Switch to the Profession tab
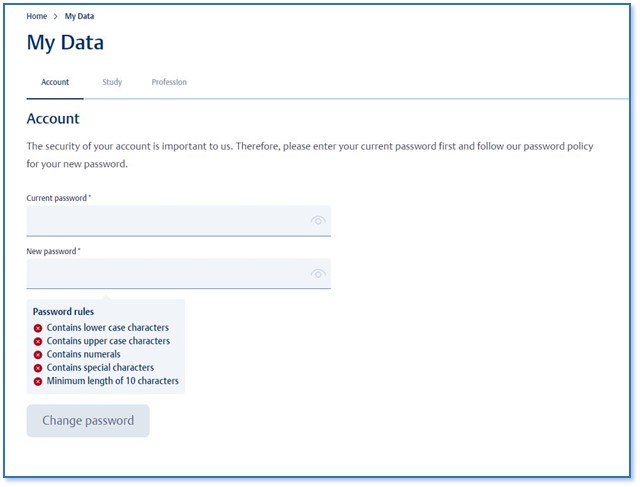Image resolution: width=640 pixels, height=487 pixels. click(169, 82)
